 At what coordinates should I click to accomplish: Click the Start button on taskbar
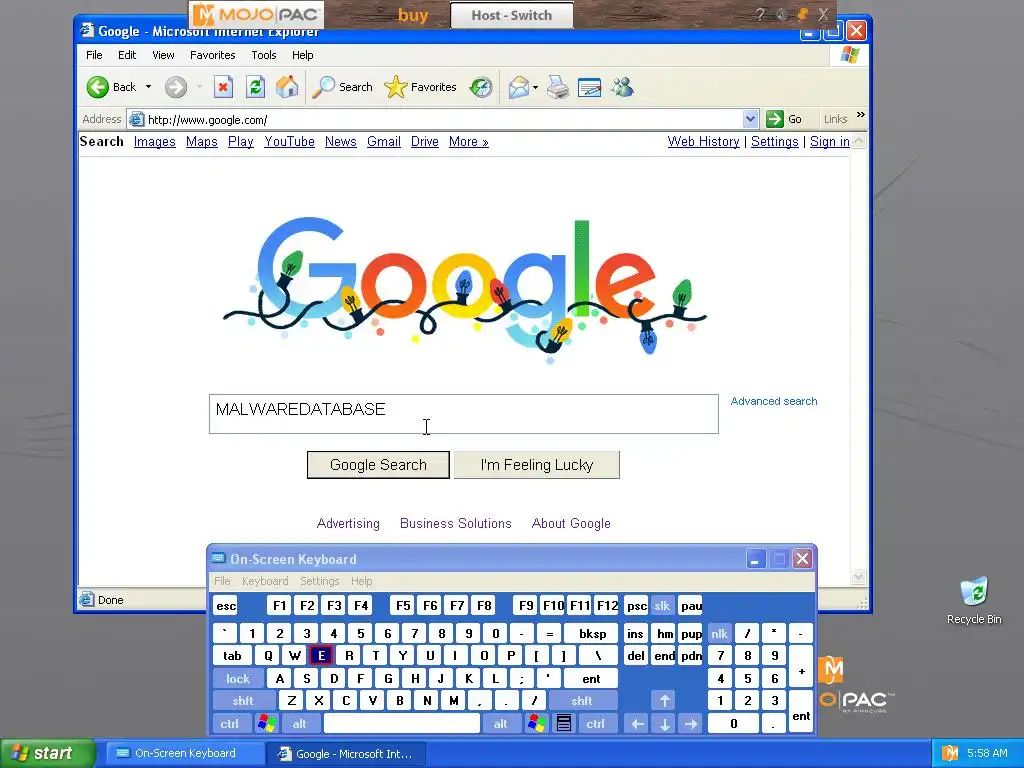pyautogui.click(x=48, y=753)
